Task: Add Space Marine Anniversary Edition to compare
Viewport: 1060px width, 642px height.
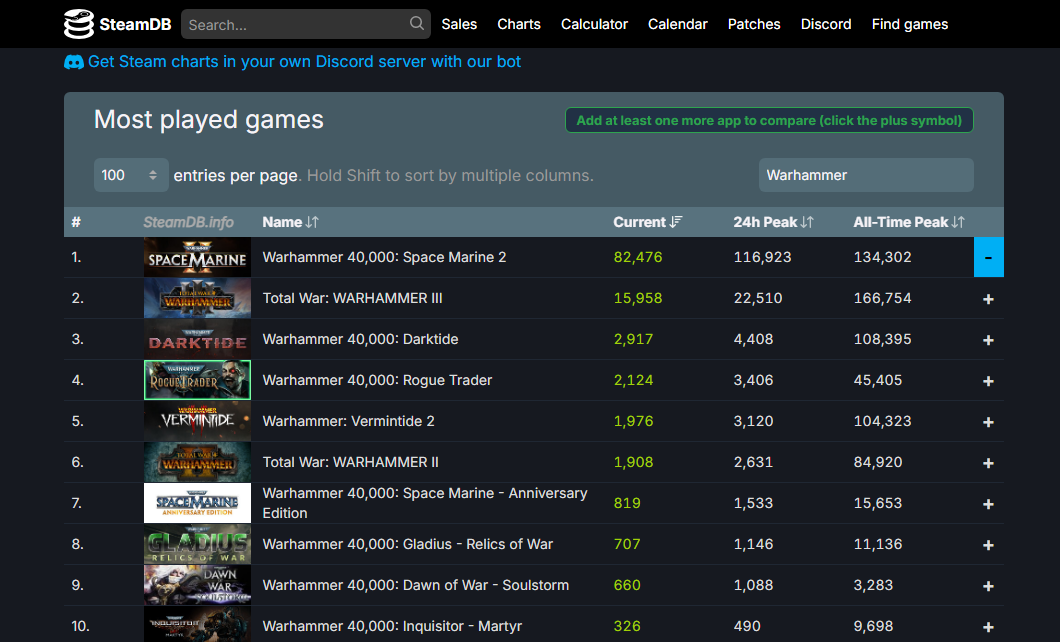Action: 988,504
